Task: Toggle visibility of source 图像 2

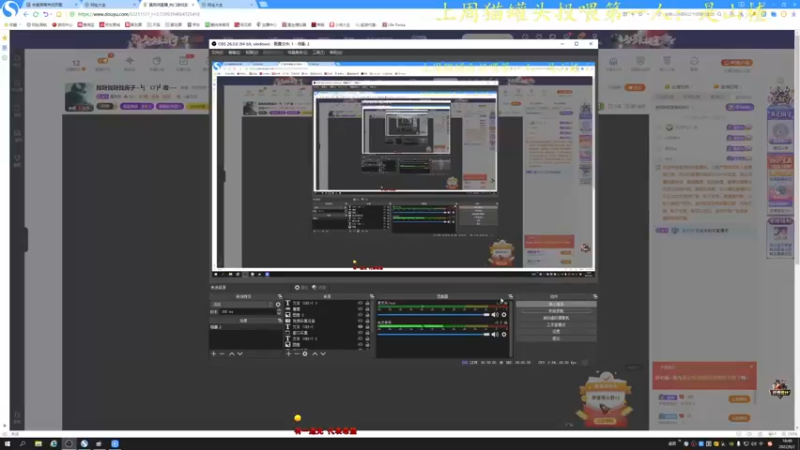Action: [x=360, y=315]
